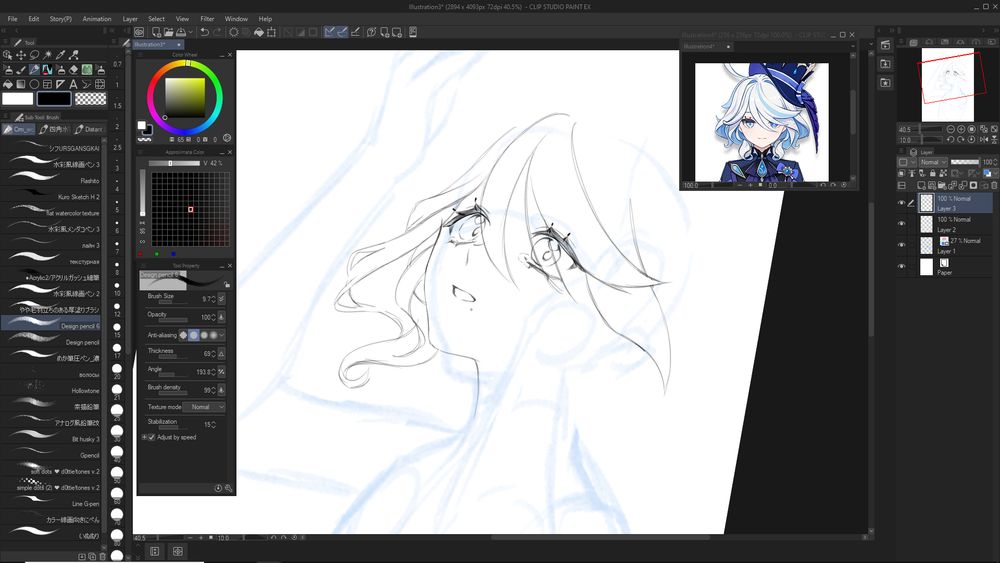Screen dimensions: 1000x563
Task: Toggle Snap to Grid in command bar
Action: pyautogui.click(x=355, y=32)
